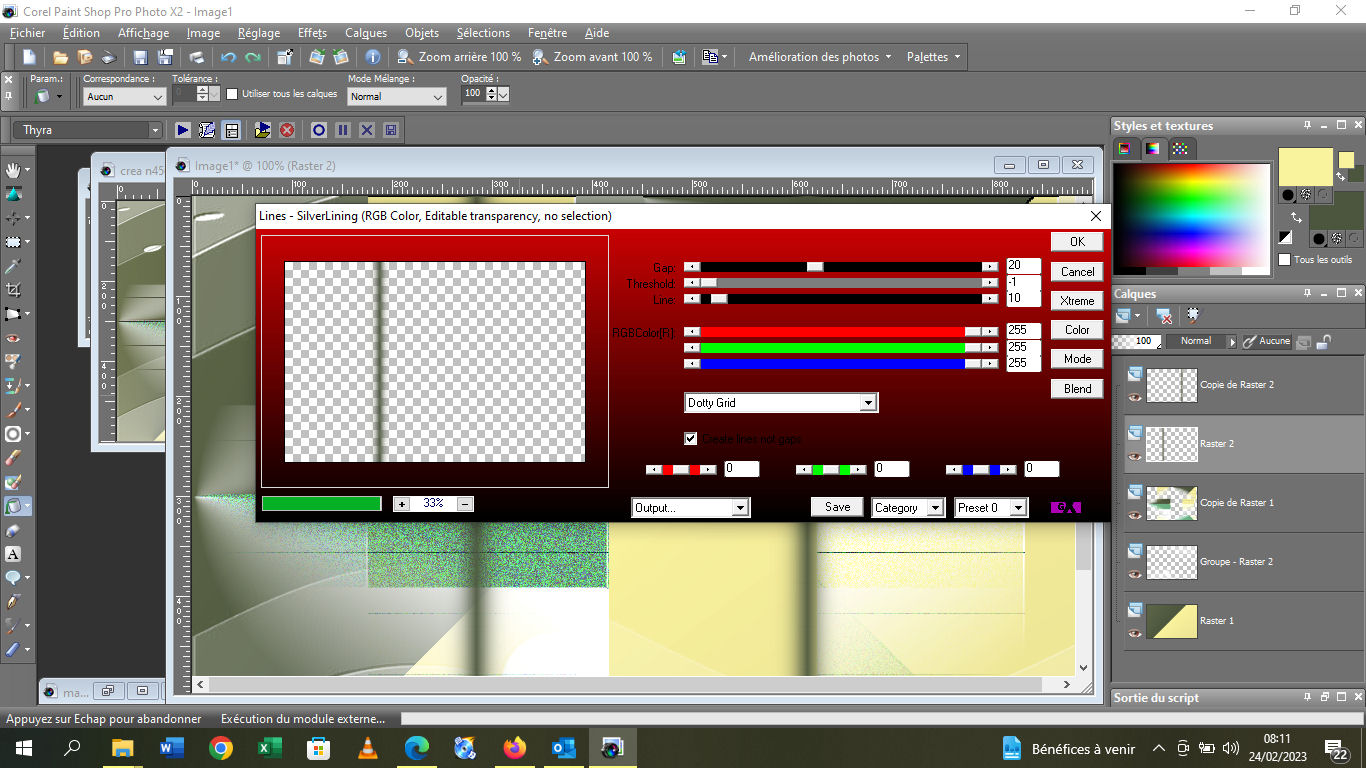The width and height of the screenshot is (1366, 768).
Task: Click the Blend button
Action: (x=1077, y=388)
